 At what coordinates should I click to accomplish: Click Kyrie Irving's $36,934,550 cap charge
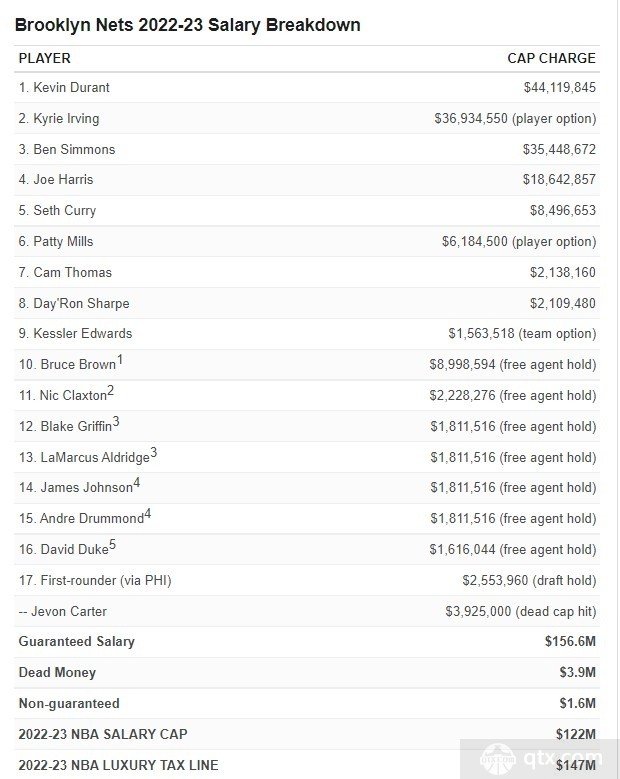point(471,118)
